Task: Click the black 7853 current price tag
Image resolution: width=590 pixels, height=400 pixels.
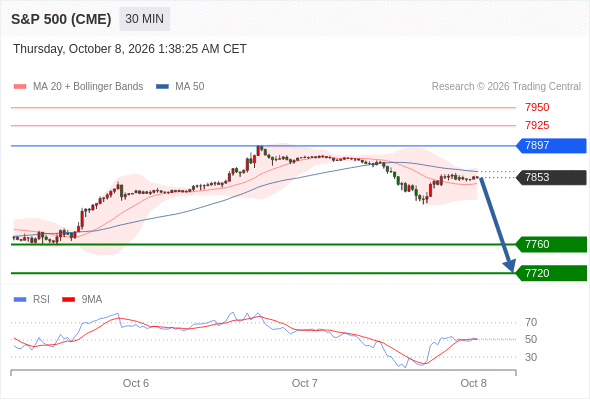Action: (551, 177)
